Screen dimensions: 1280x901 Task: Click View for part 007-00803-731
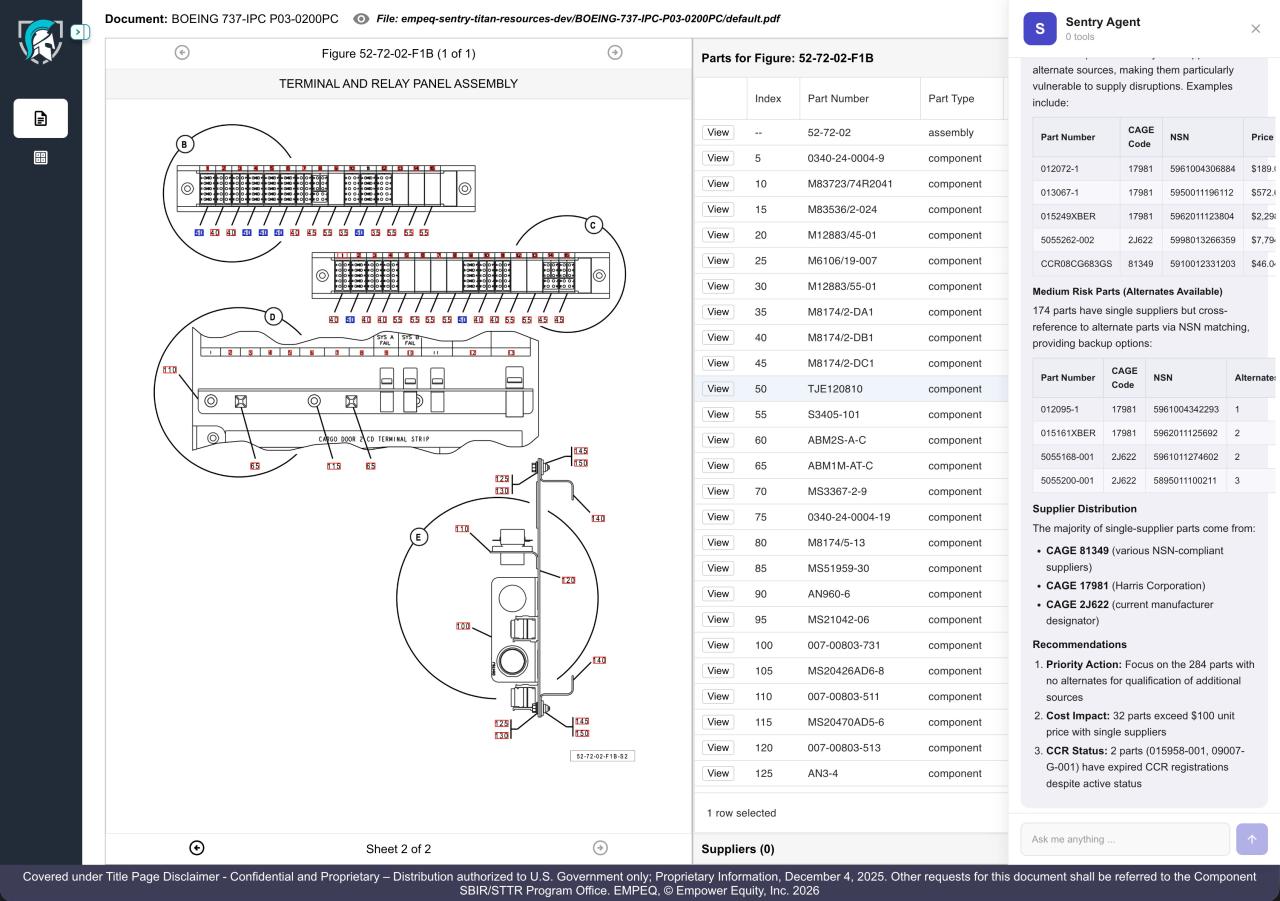coord(717,645)
